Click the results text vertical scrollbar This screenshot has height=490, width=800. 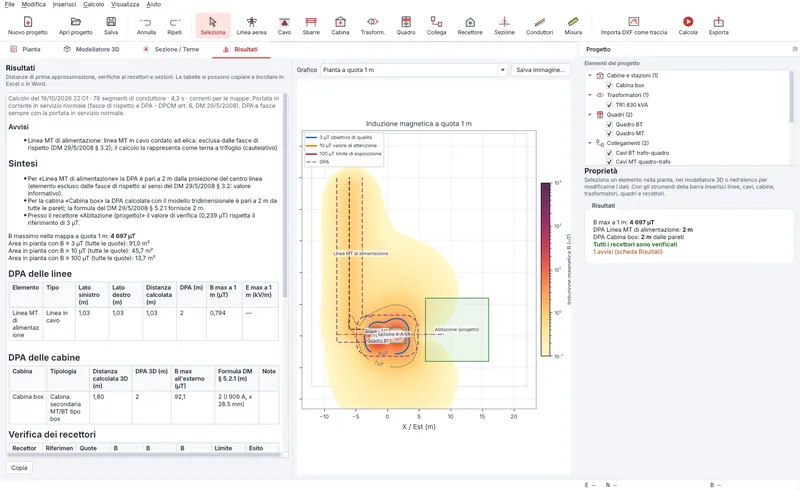click(285, 194)
